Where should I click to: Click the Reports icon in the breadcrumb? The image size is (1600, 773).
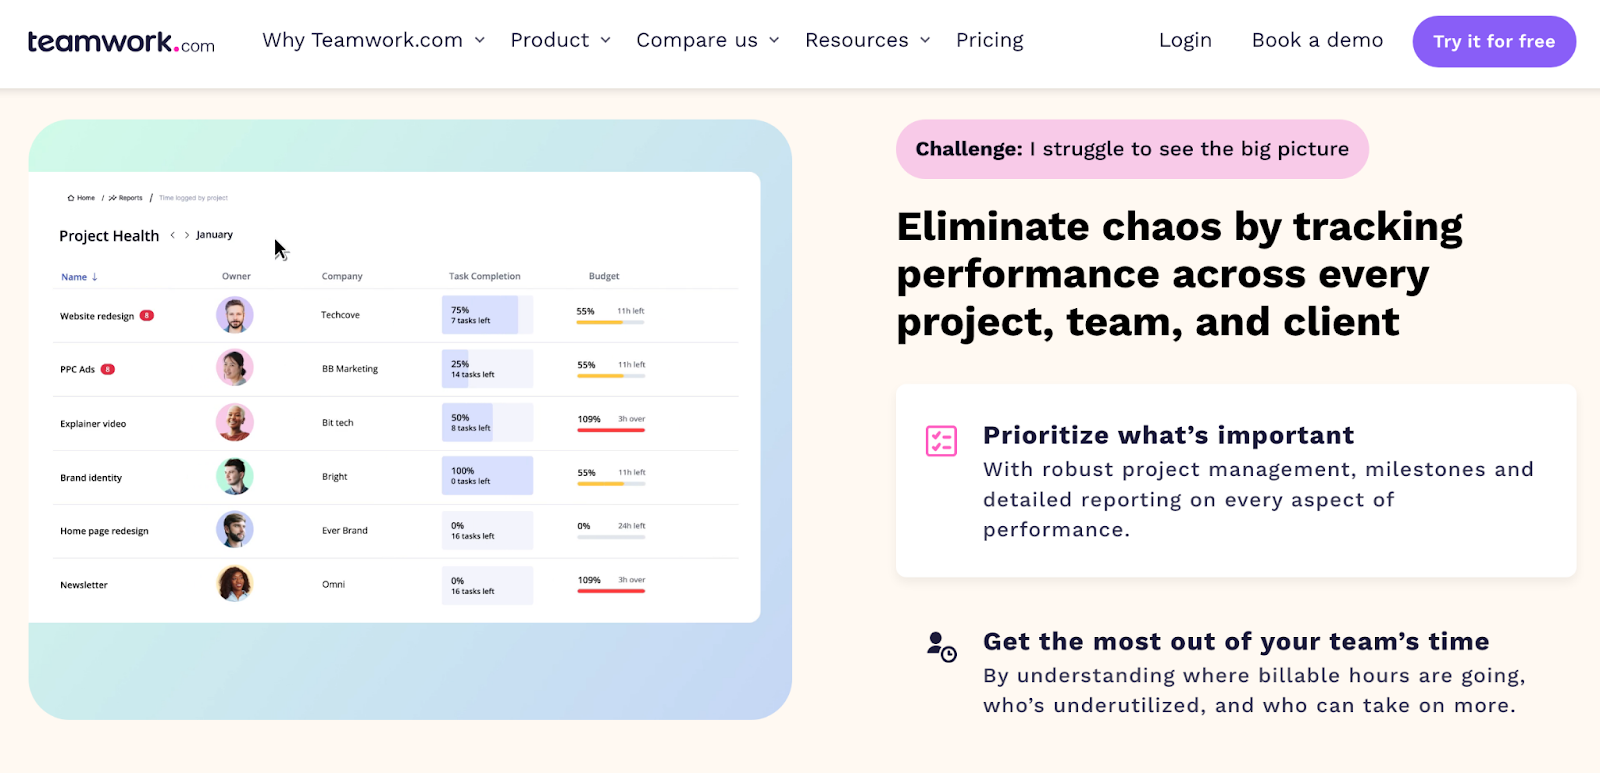[x=113, y=198]
